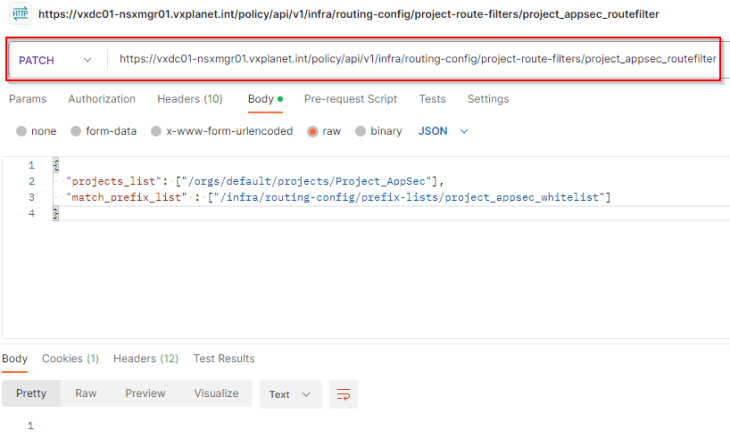Image resolution: width=730 pixels, height=439 pixels.
Task: Choose the form-data radio option
Action: 75,131
